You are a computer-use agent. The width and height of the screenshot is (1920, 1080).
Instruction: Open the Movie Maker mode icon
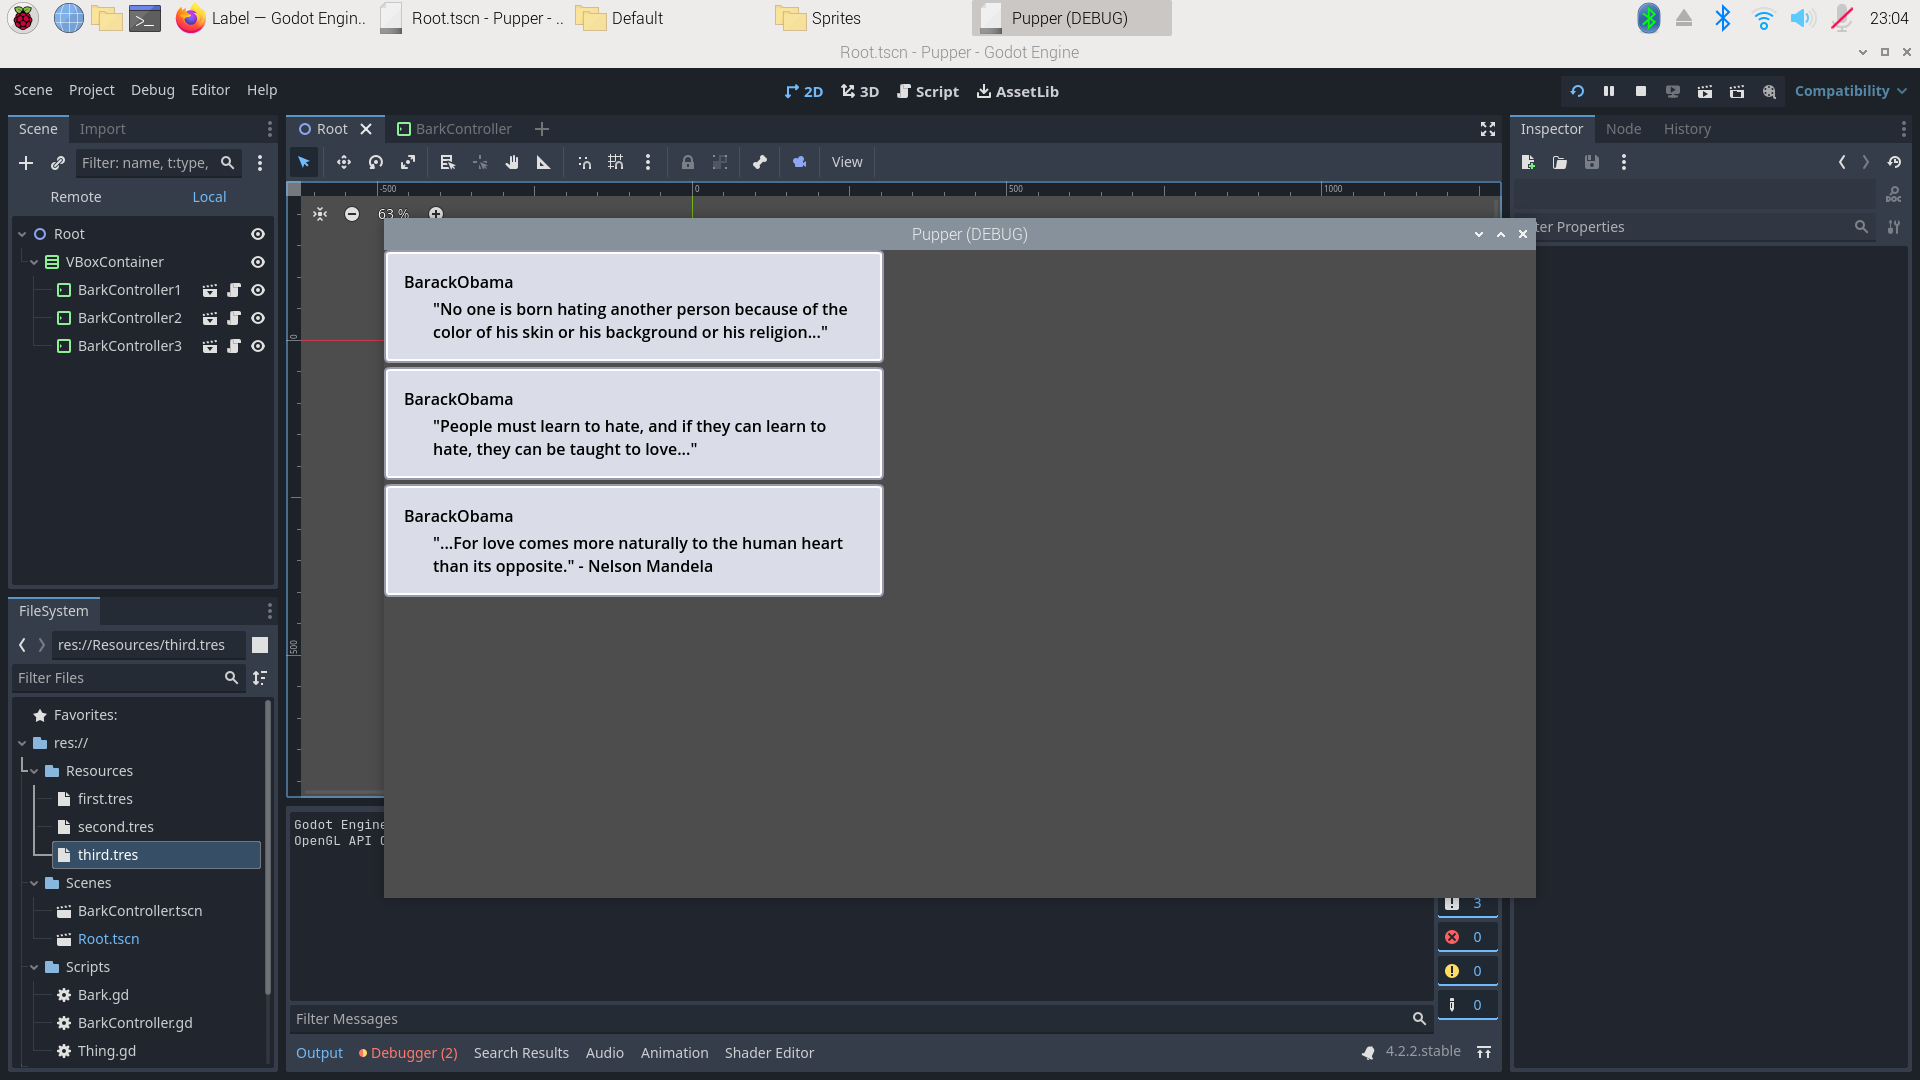(x=1769, y=91)
